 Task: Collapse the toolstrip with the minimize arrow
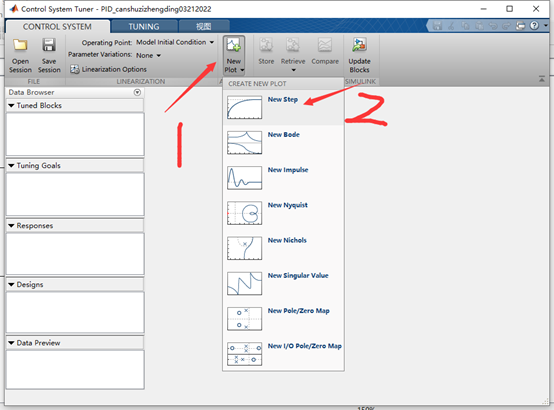coord(542,79)
